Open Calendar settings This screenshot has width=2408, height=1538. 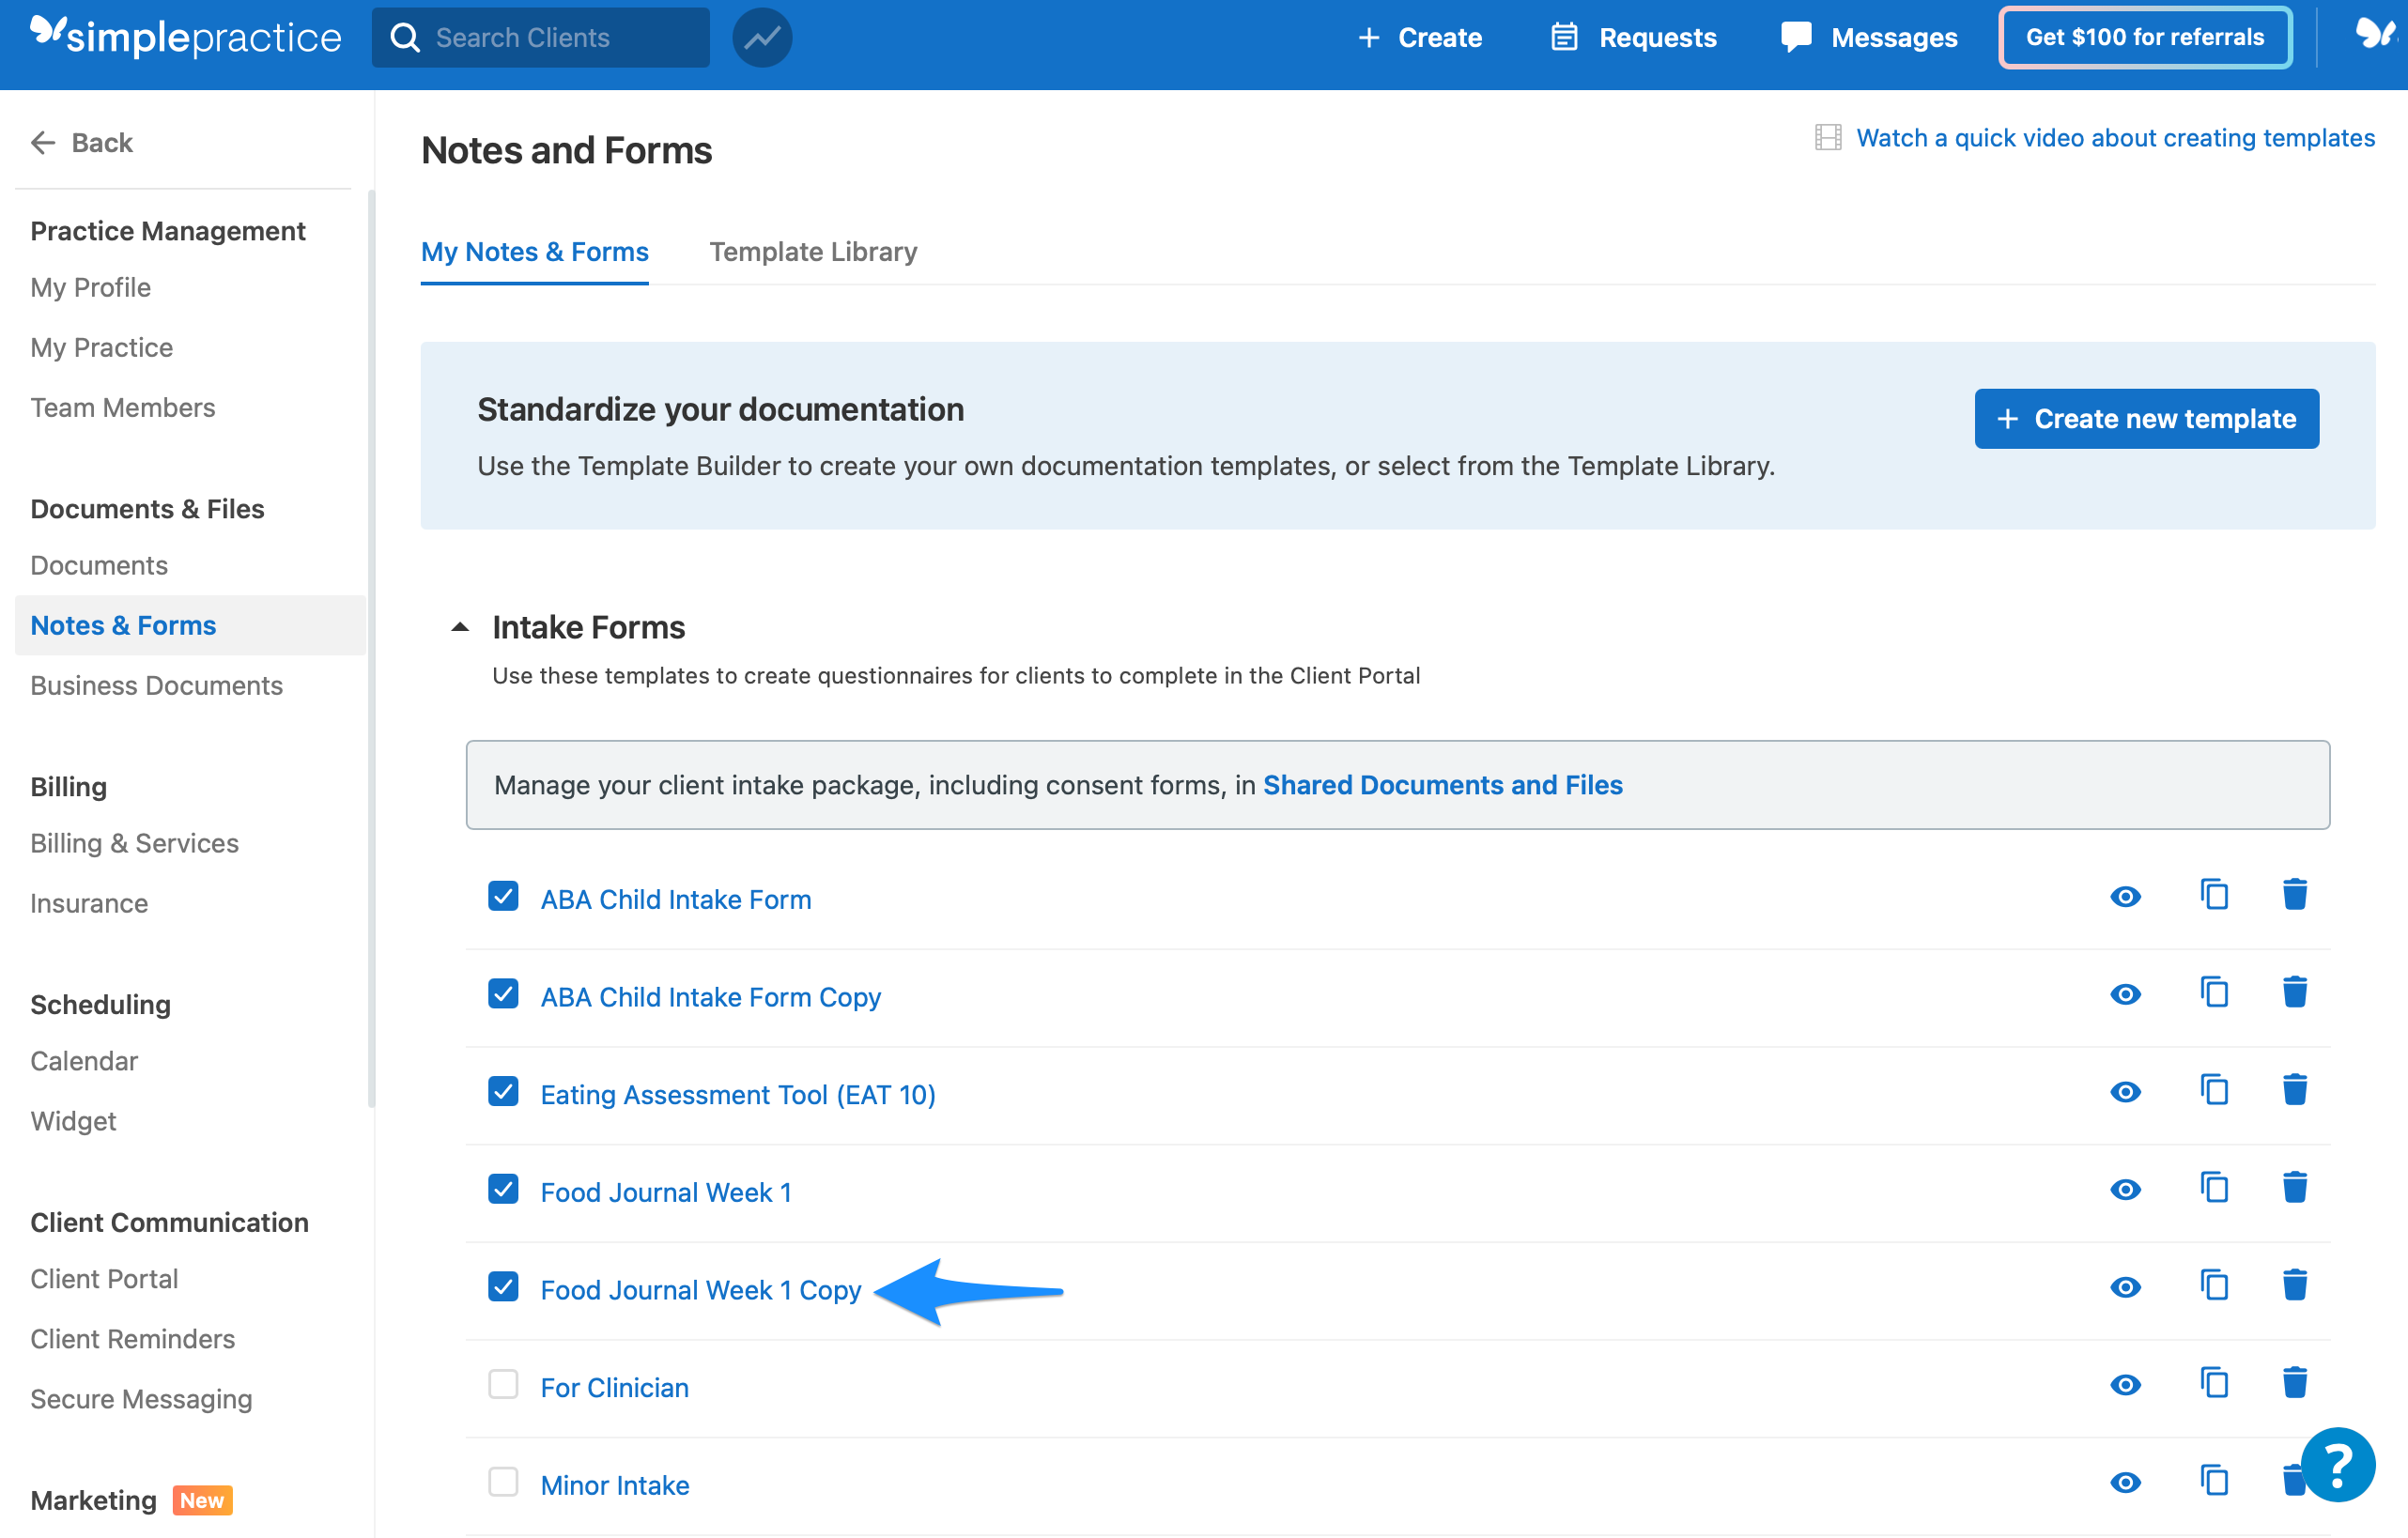tap(84, 1062)
